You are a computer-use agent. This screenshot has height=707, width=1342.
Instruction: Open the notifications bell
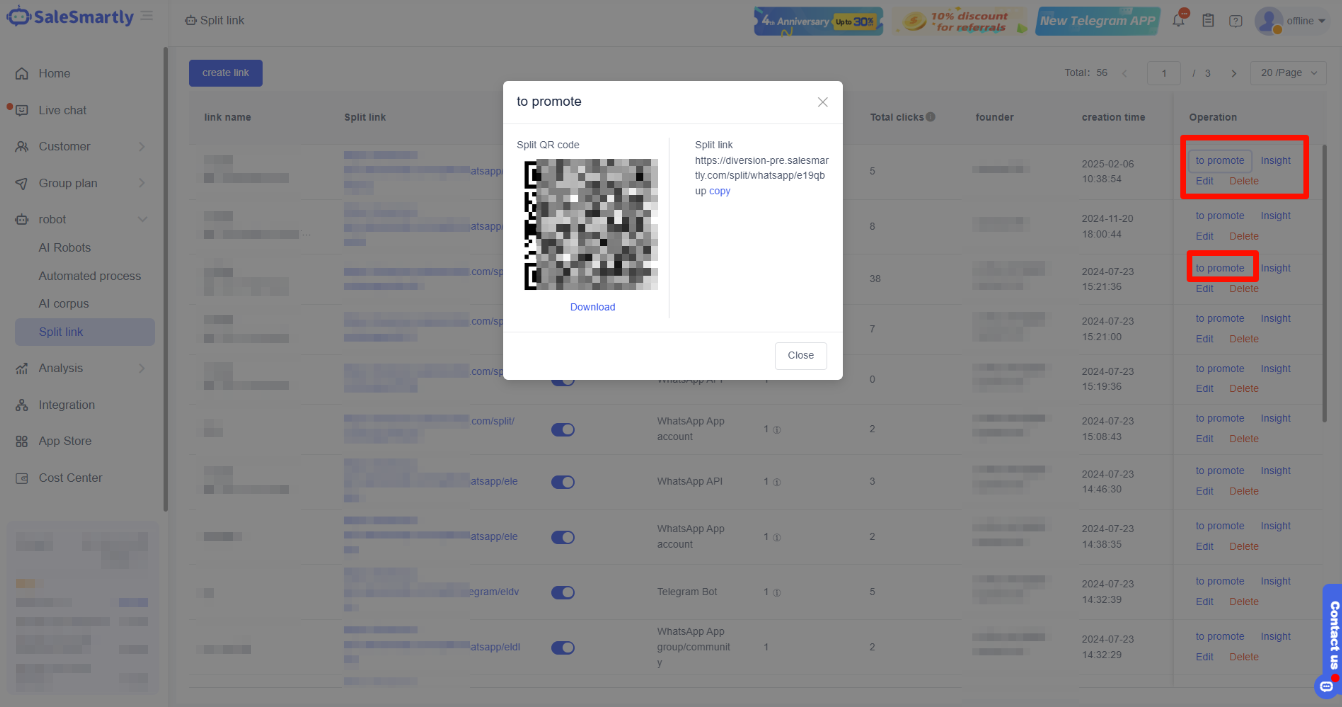pos(1179,20)
